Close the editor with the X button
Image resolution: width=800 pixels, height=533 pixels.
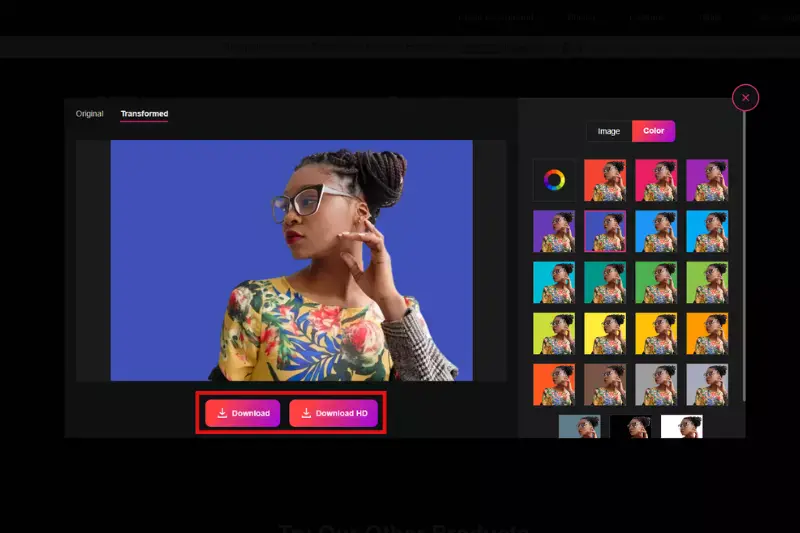pyautogui.click(x=745, y=97)
